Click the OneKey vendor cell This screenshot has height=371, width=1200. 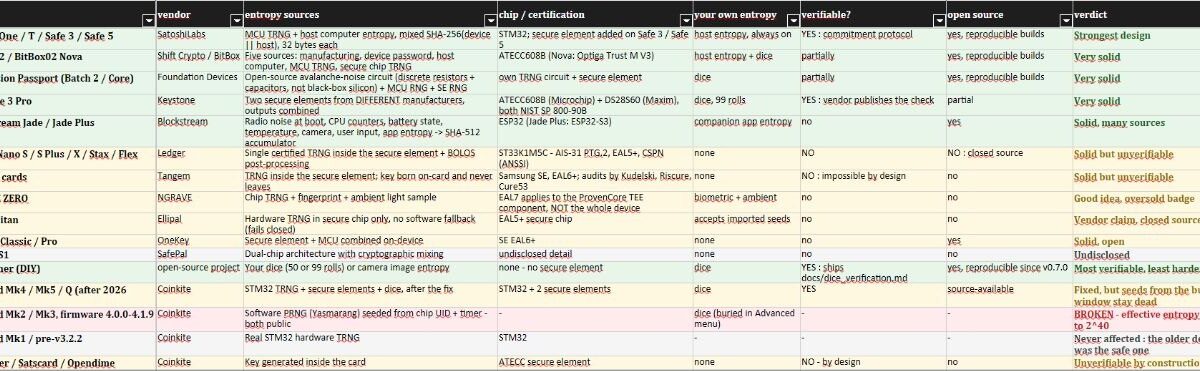(x=199, y=241)
